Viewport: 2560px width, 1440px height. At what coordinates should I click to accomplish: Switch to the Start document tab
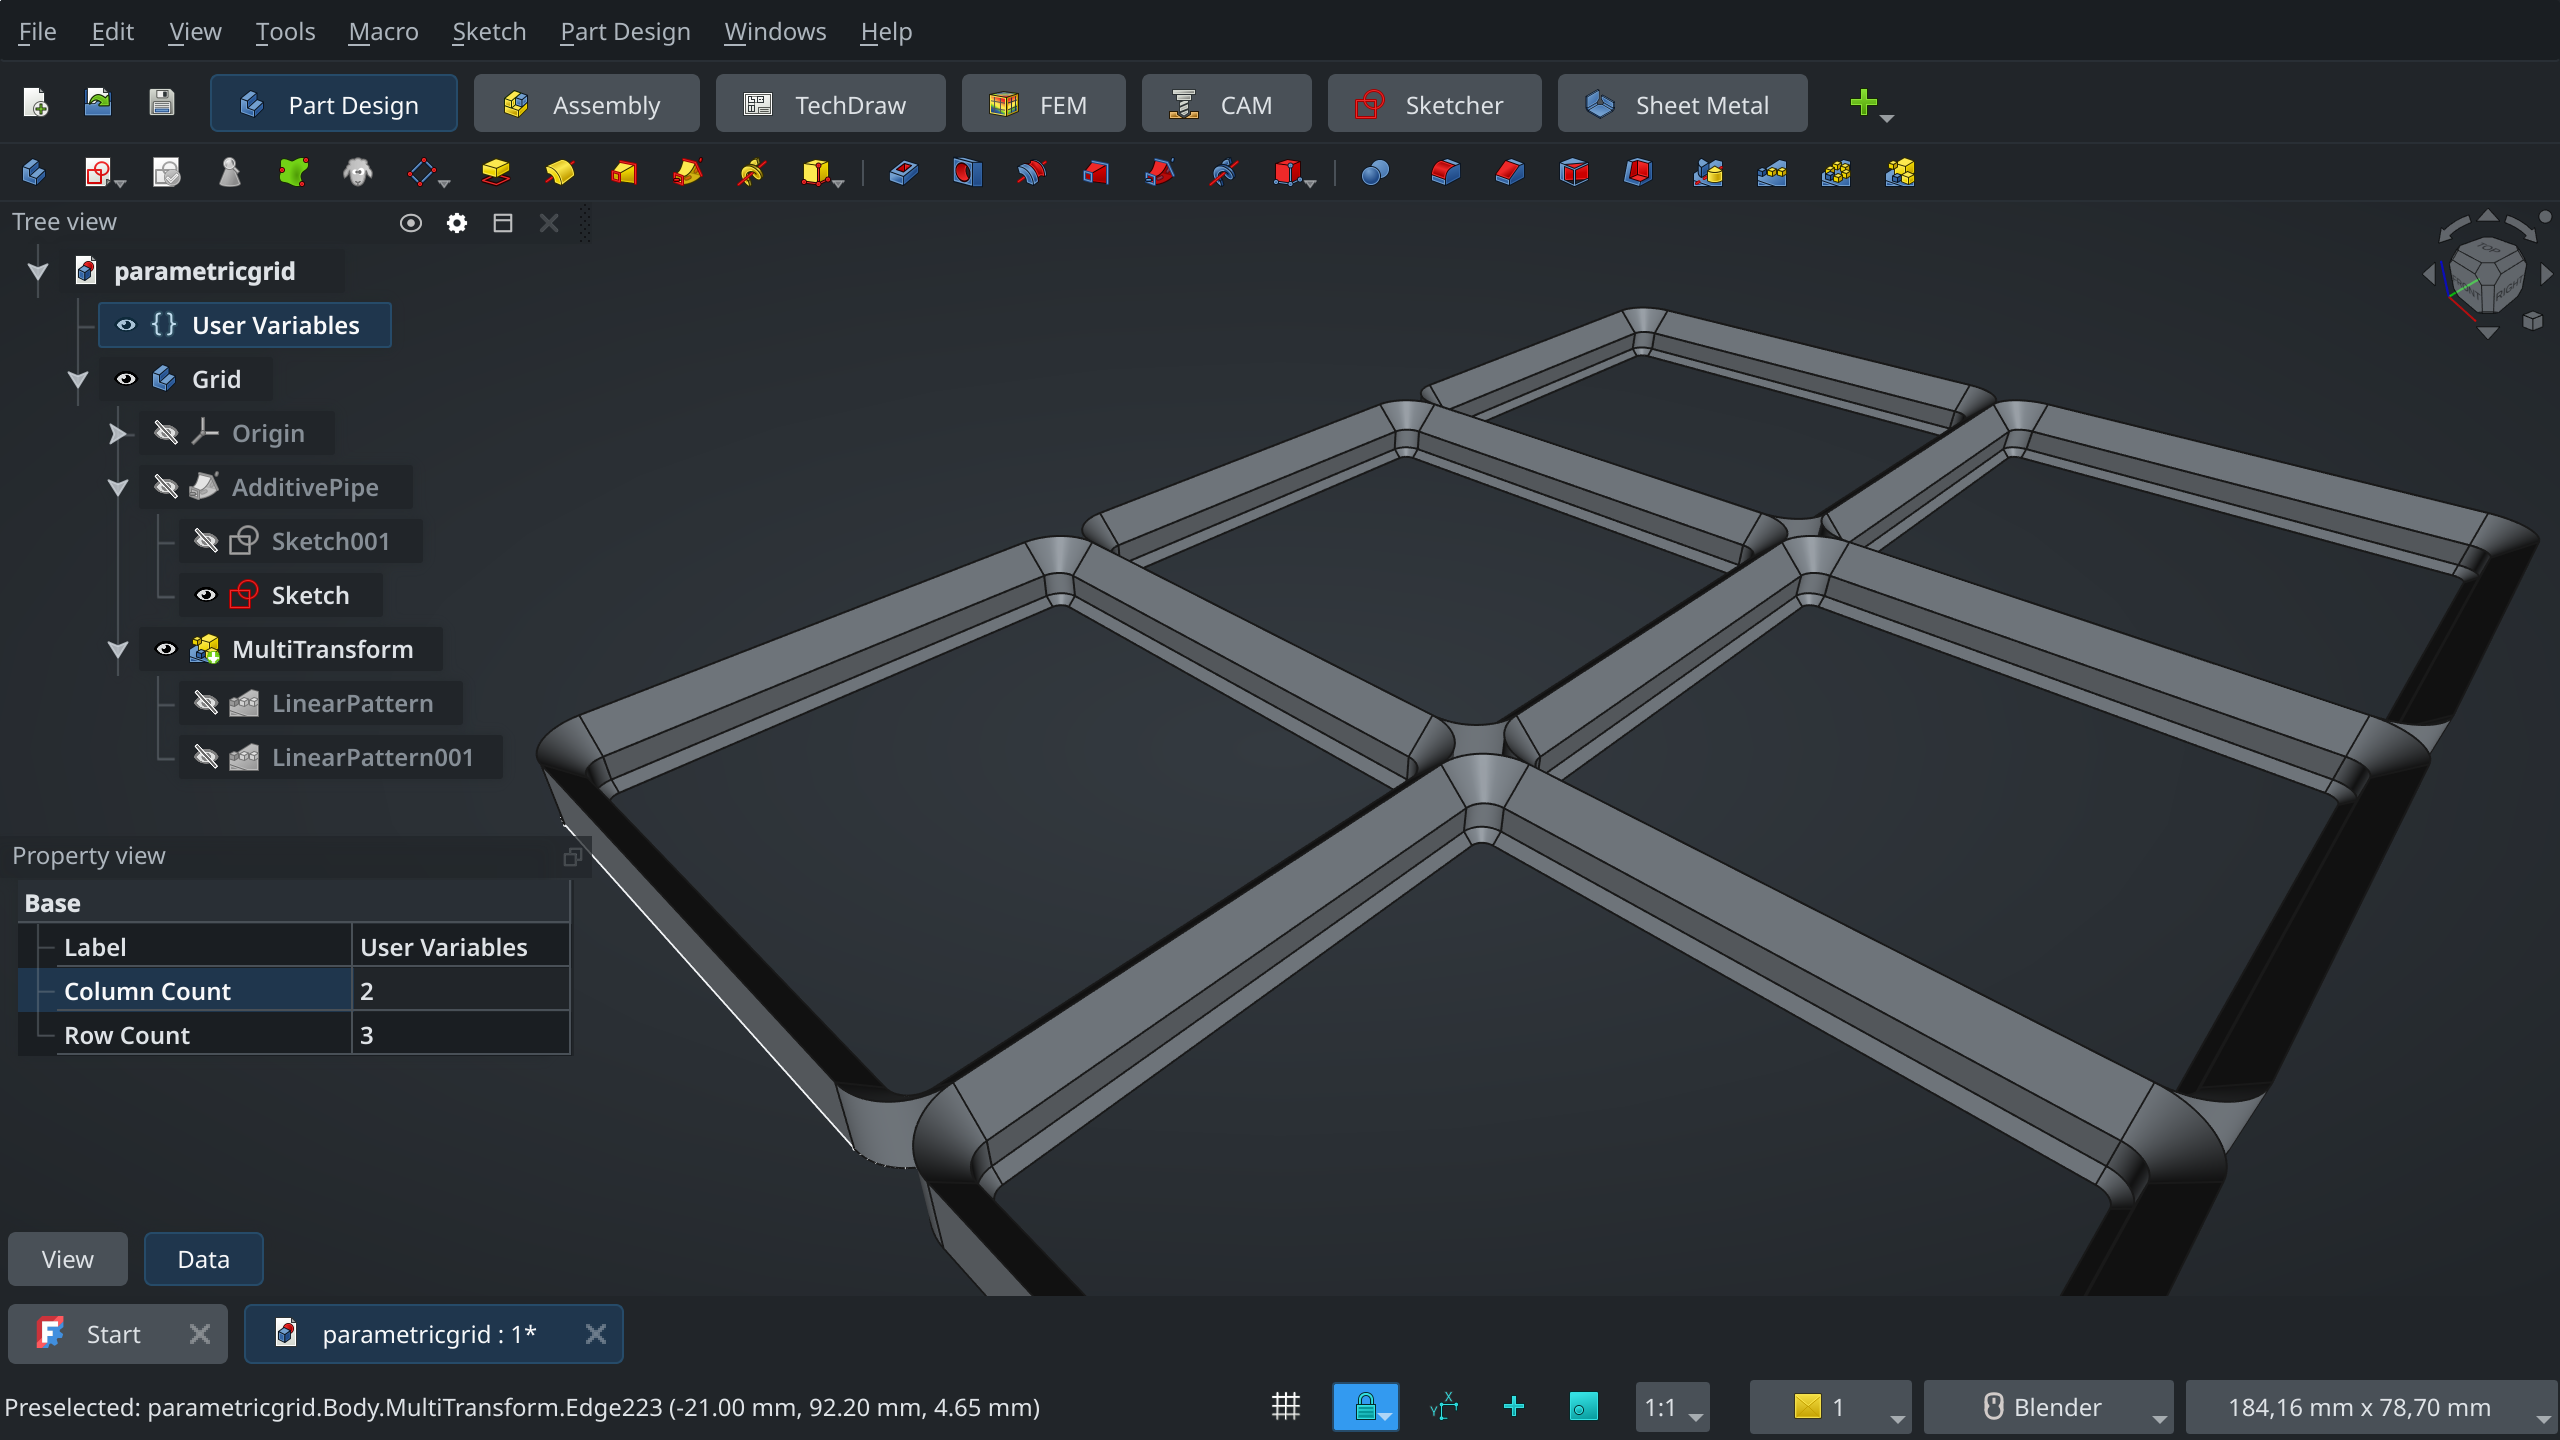coord(112,1334)
